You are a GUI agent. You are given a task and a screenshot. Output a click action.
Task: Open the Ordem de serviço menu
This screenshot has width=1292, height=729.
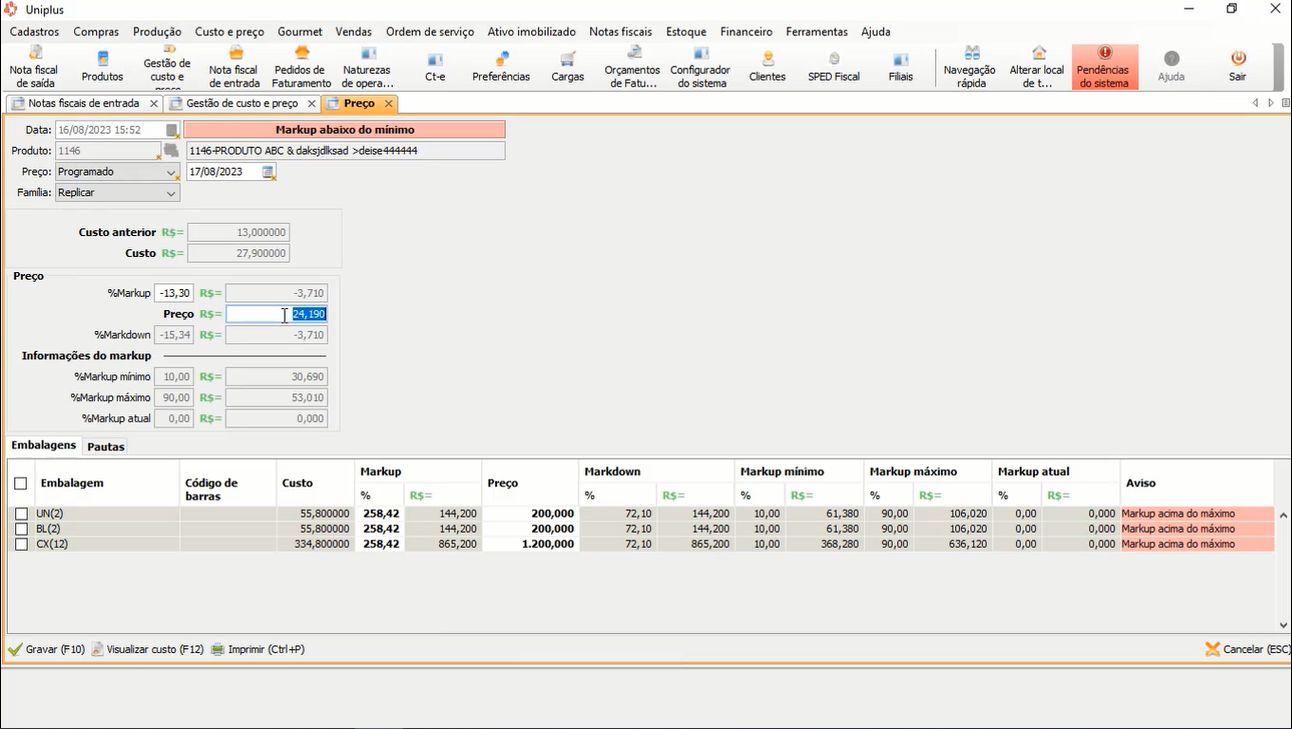click(x=430, y=32)
